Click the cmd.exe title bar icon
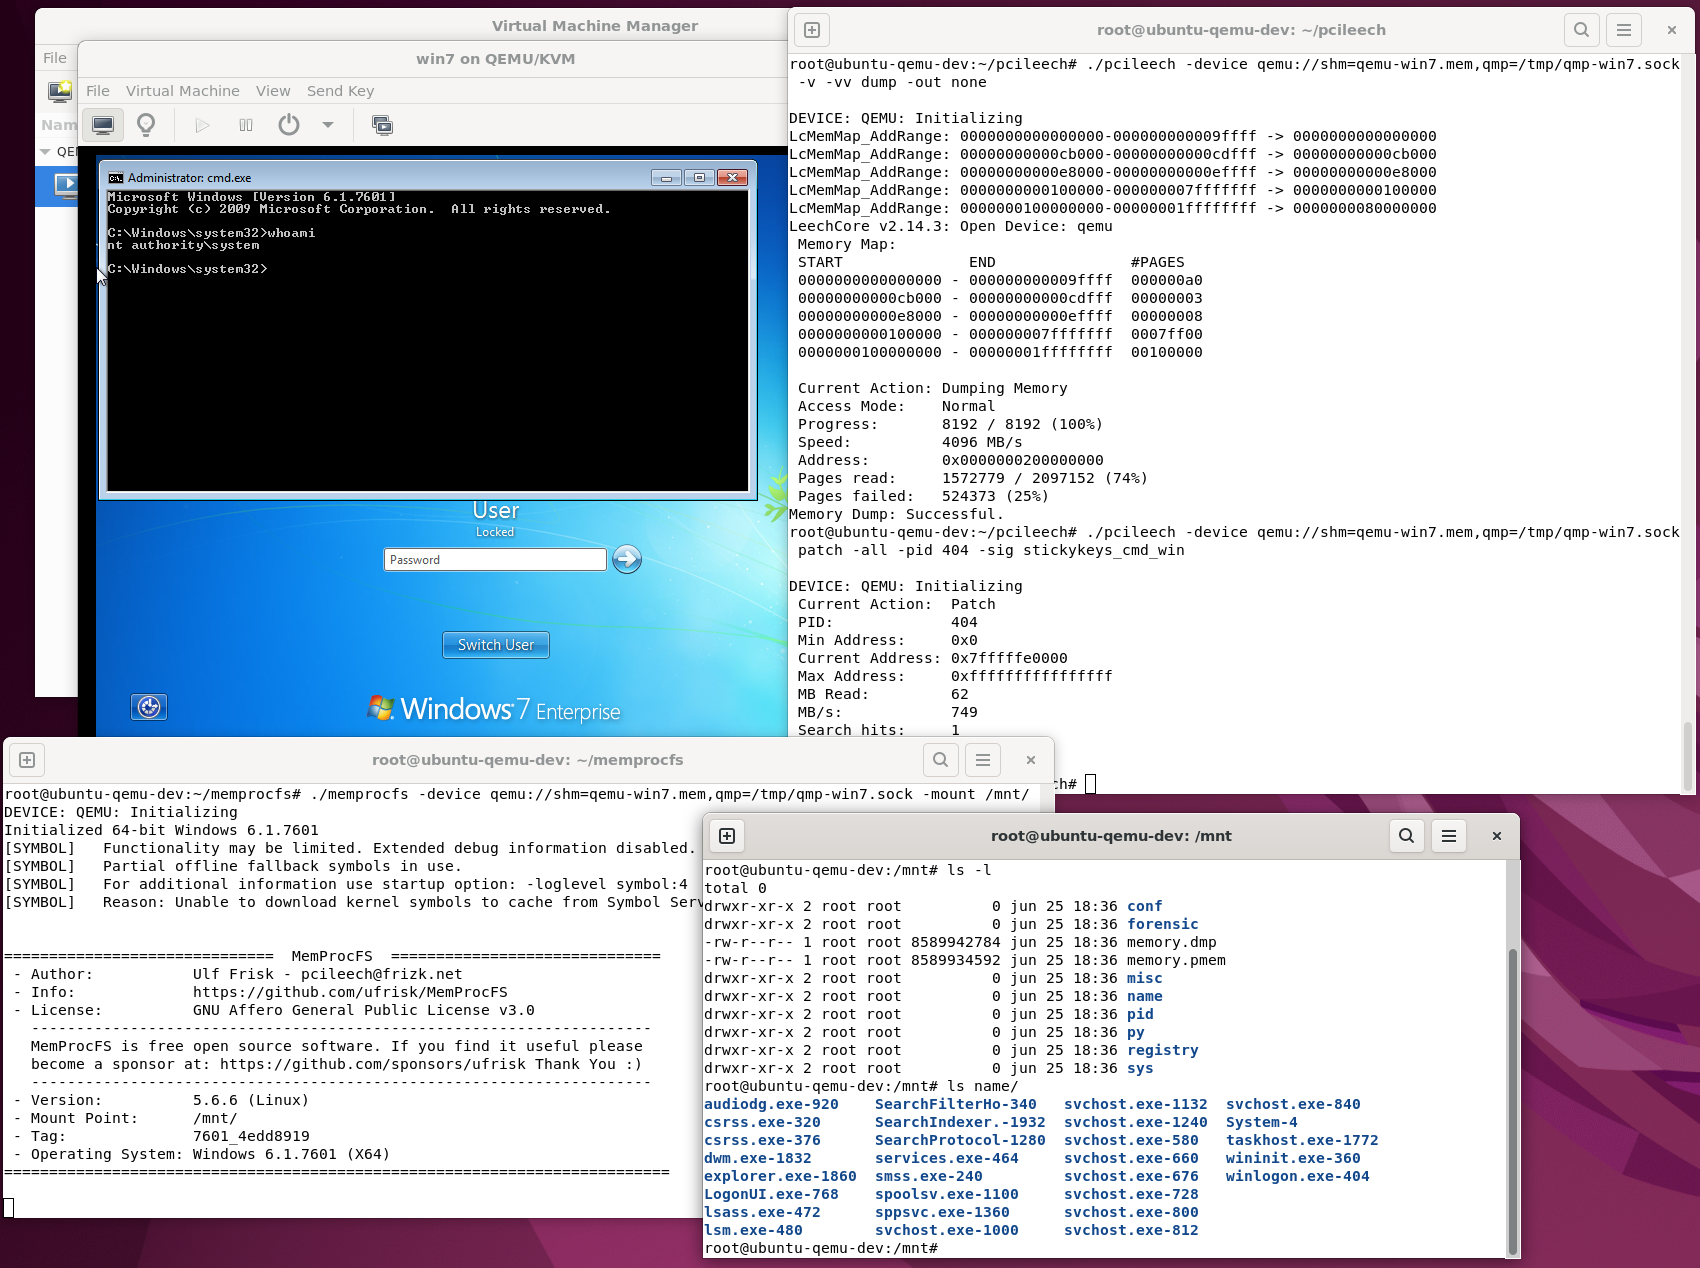Screen dimensions: 1700x1268 point(115,178)
